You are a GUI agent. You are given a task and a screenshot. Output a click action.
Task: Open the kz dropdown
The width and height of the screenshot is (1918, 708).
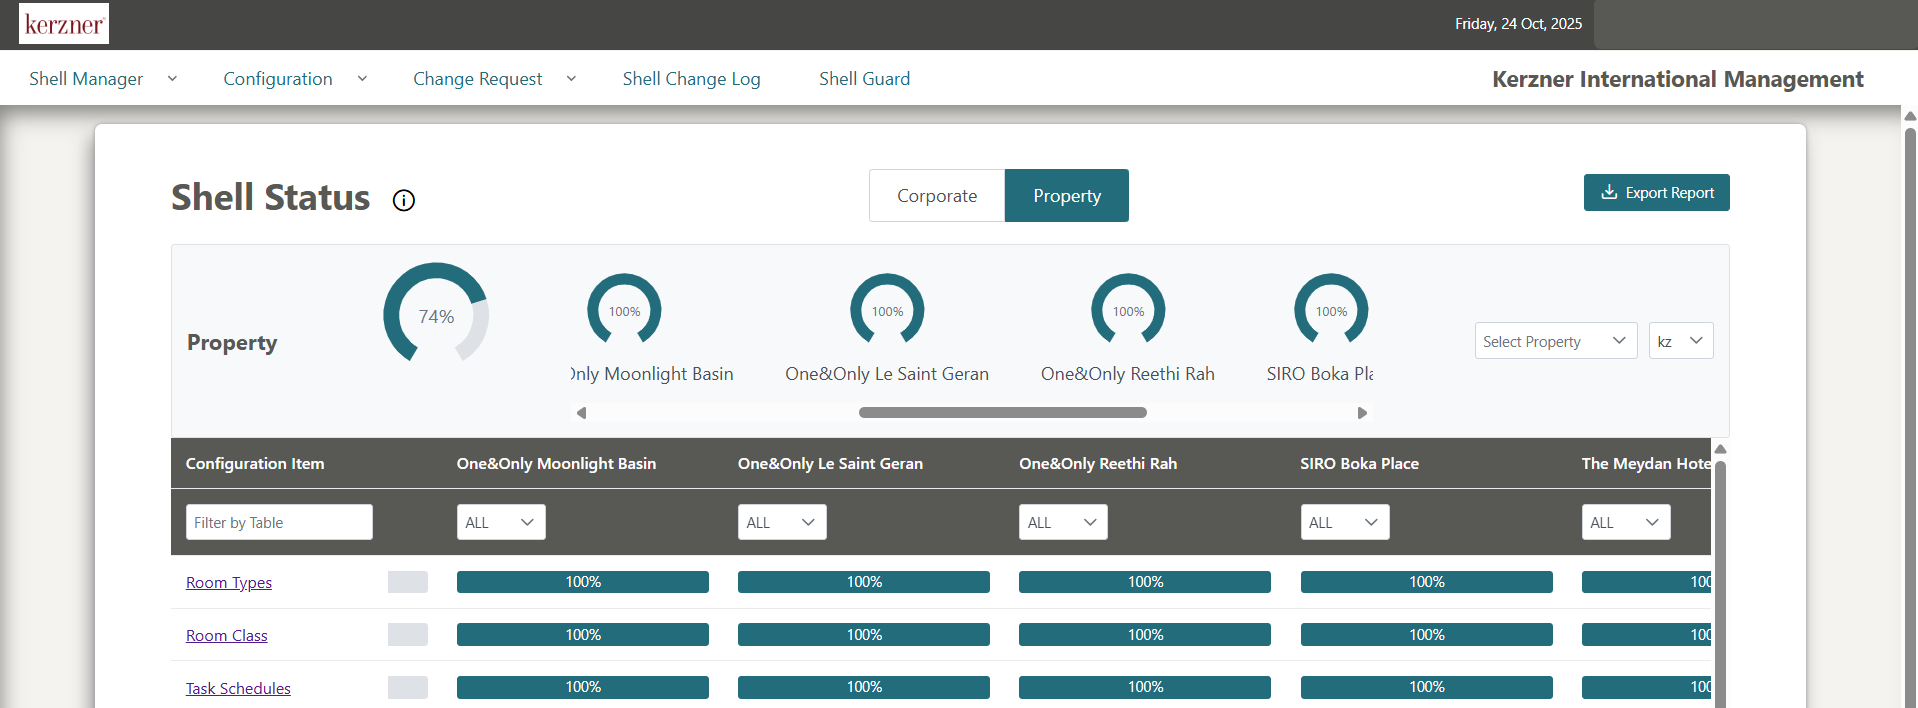tap(1680, 341)
